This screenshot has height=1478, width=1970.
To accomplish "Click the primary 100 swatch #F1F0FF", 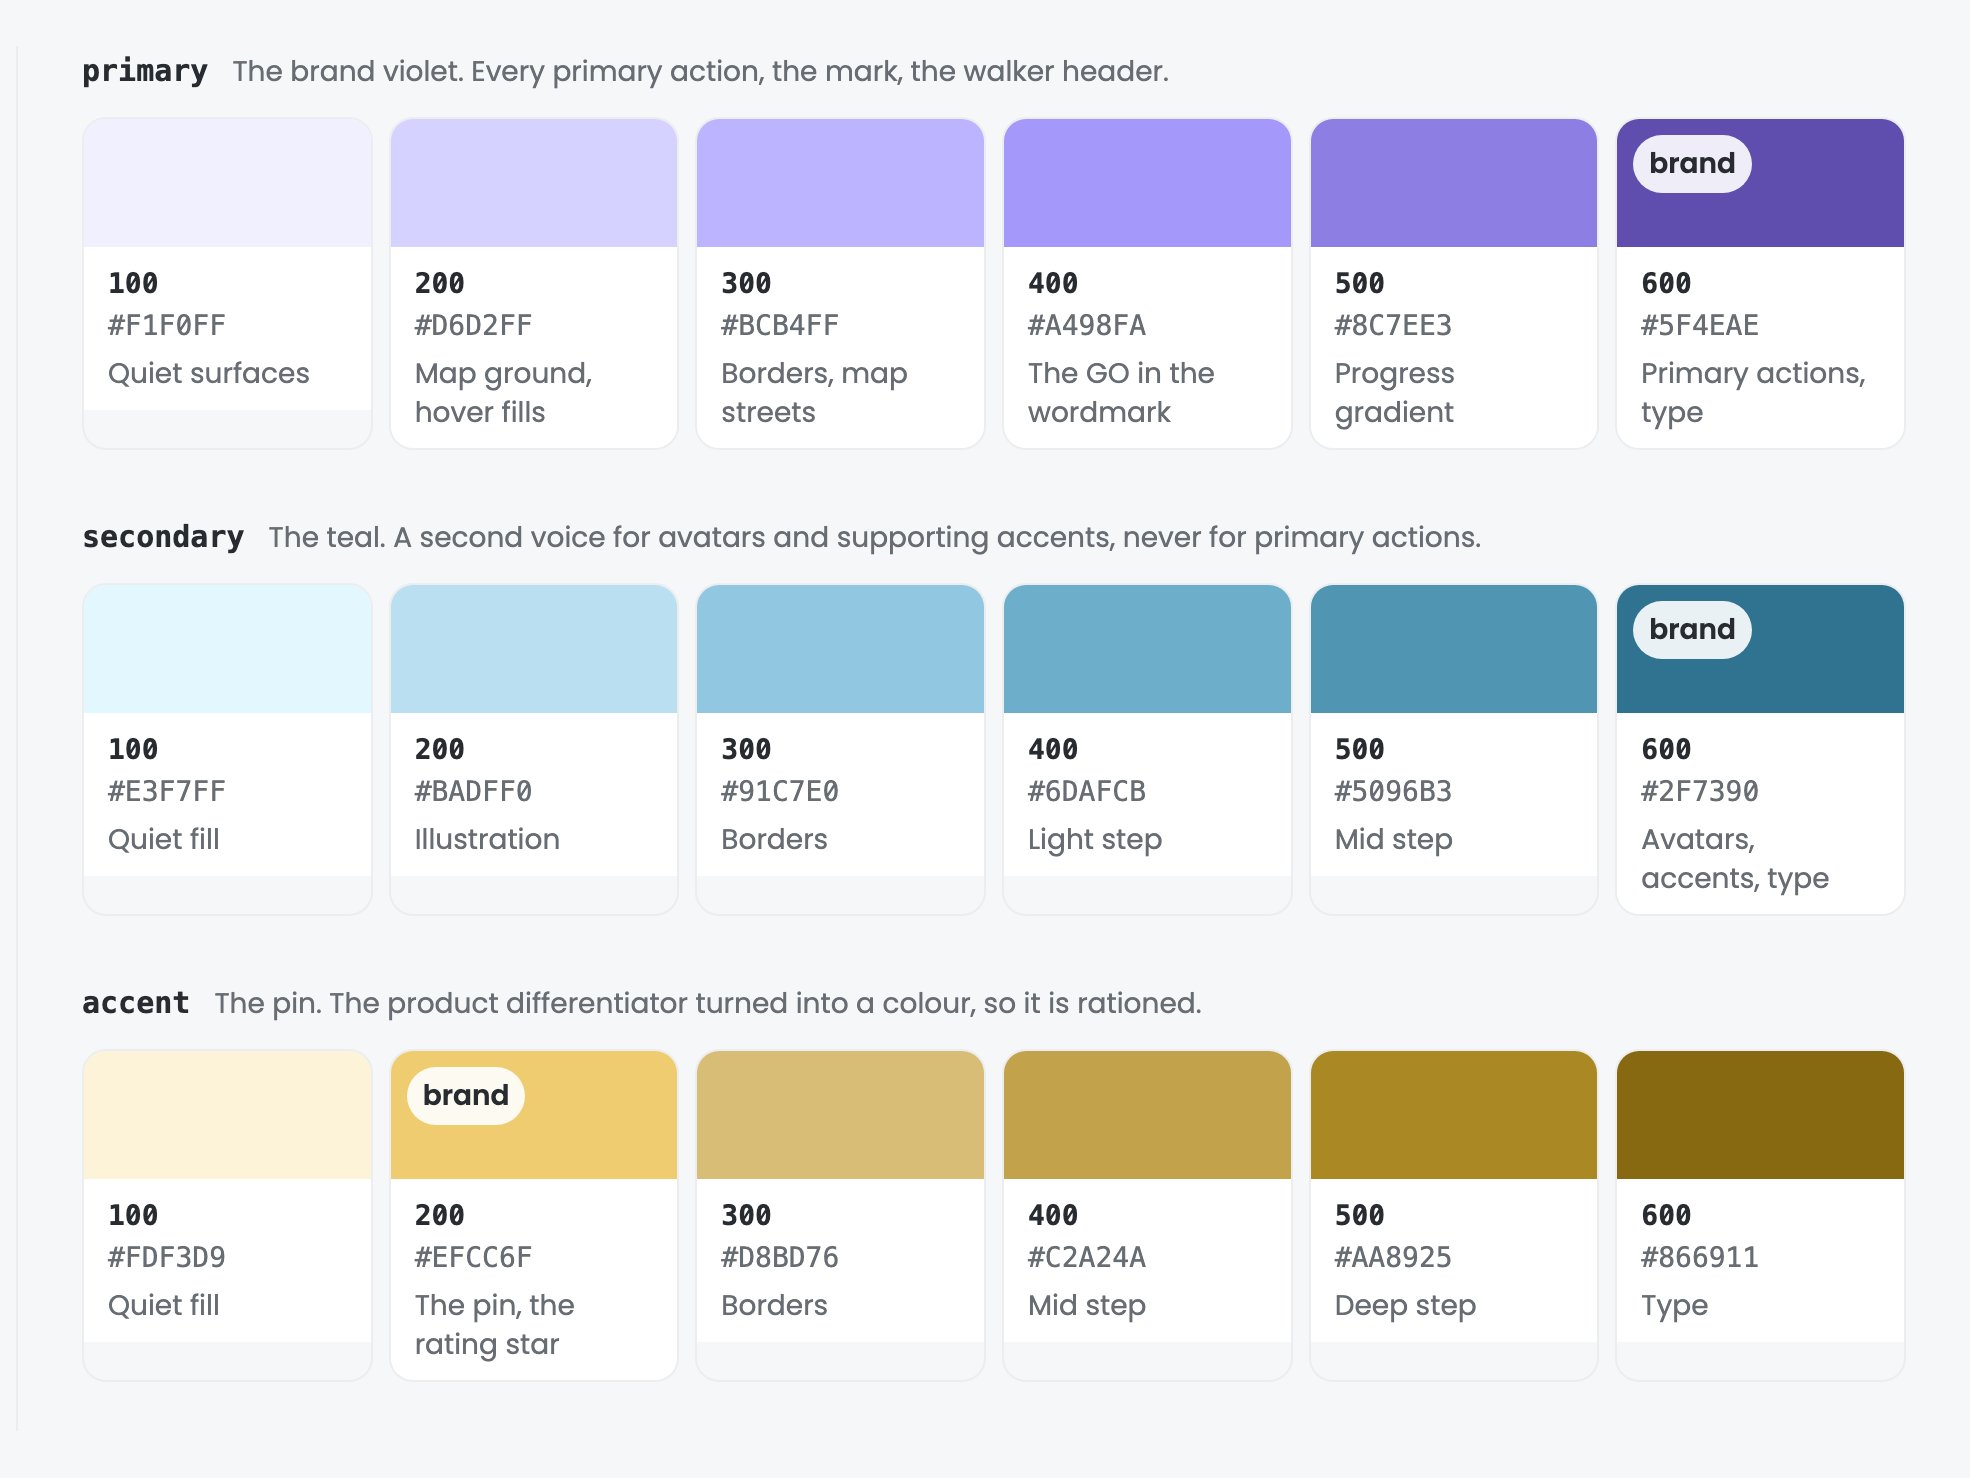I will 227,183.
